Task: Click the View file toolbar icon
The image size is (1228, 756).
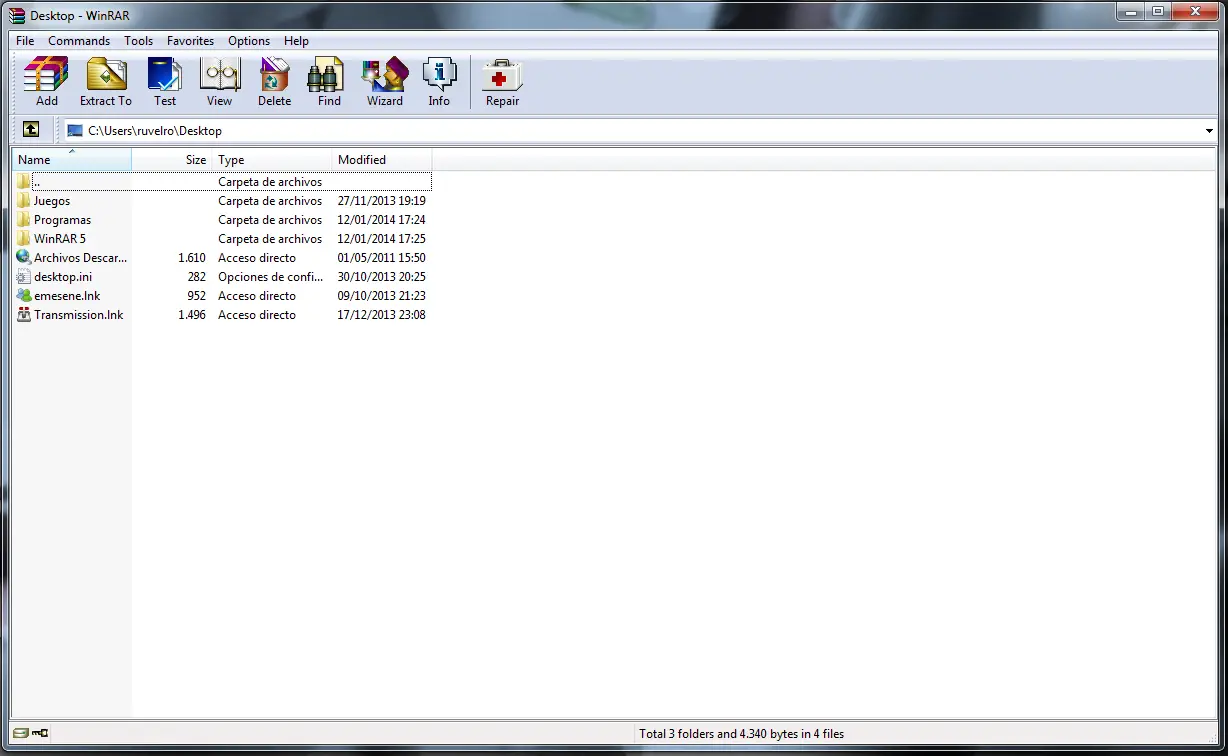Action: (219, 75)
